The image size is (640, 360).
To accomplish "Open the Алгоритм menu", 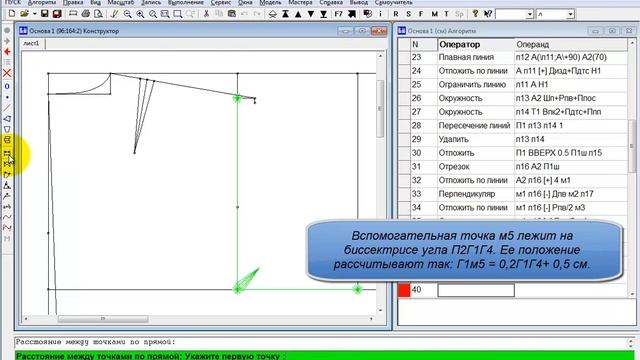I will [x=42, y=2].
